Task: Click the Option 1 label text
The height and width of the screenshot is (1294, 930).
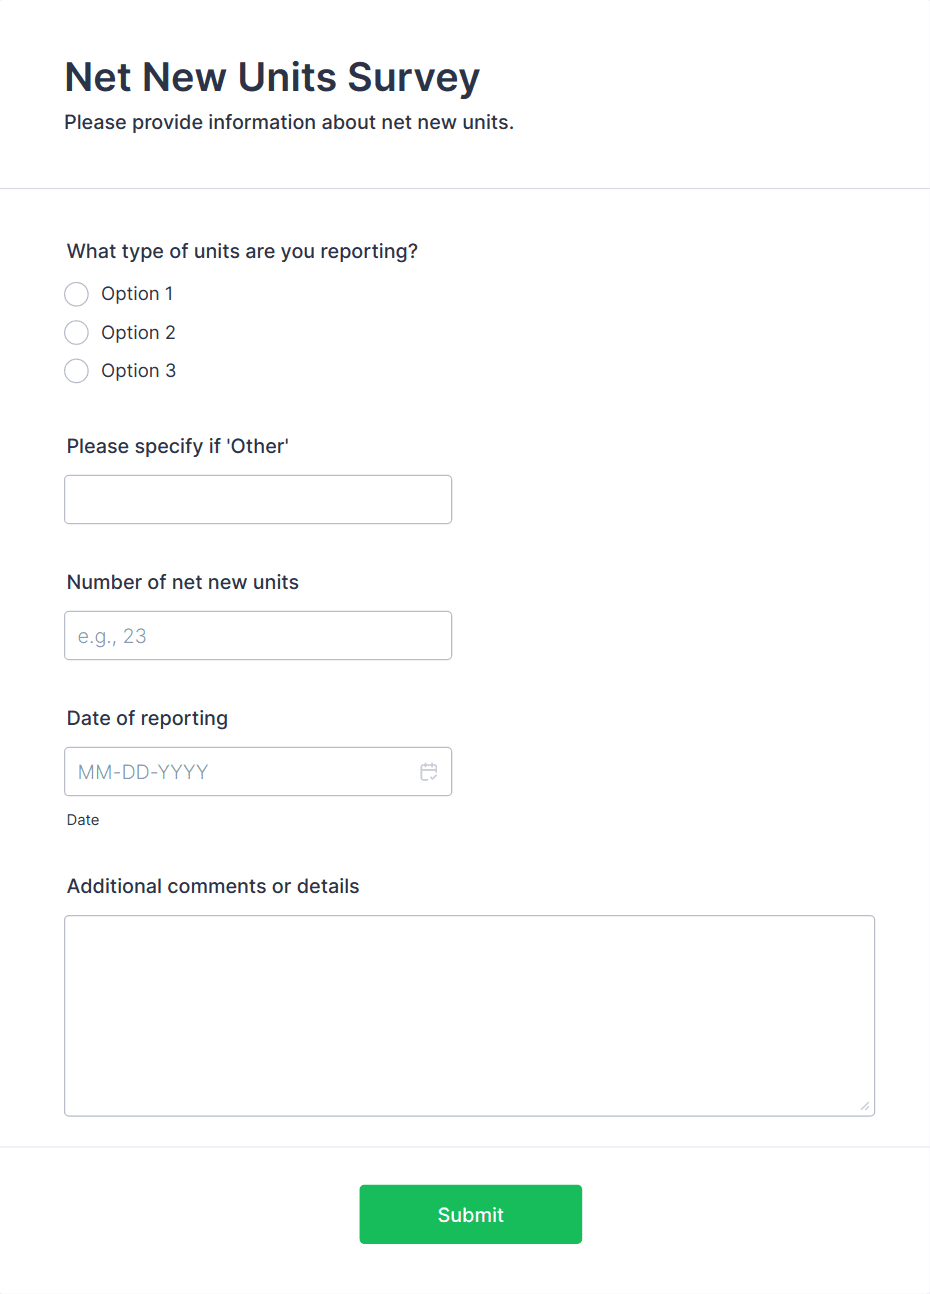Action: 137,293
